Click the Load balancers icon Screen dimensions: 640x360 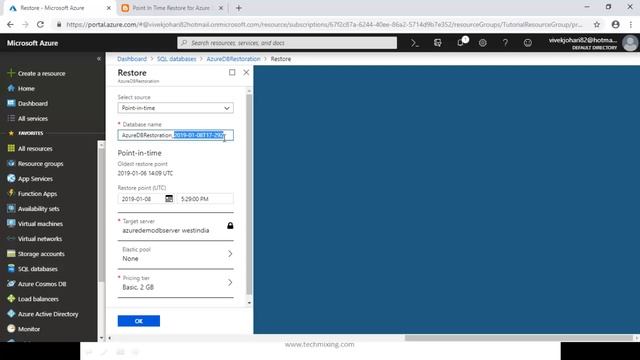[x=11, y=299]
